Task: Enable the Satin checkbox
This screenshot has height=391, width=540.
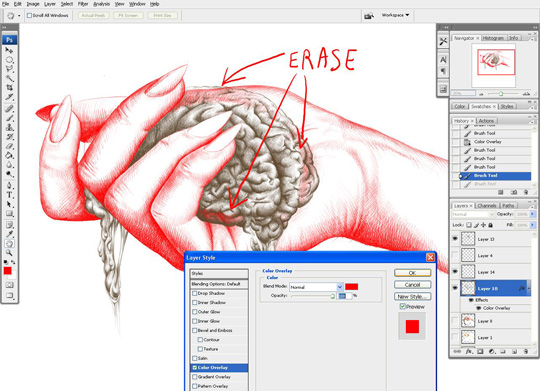Action: (x=195, y=358)
